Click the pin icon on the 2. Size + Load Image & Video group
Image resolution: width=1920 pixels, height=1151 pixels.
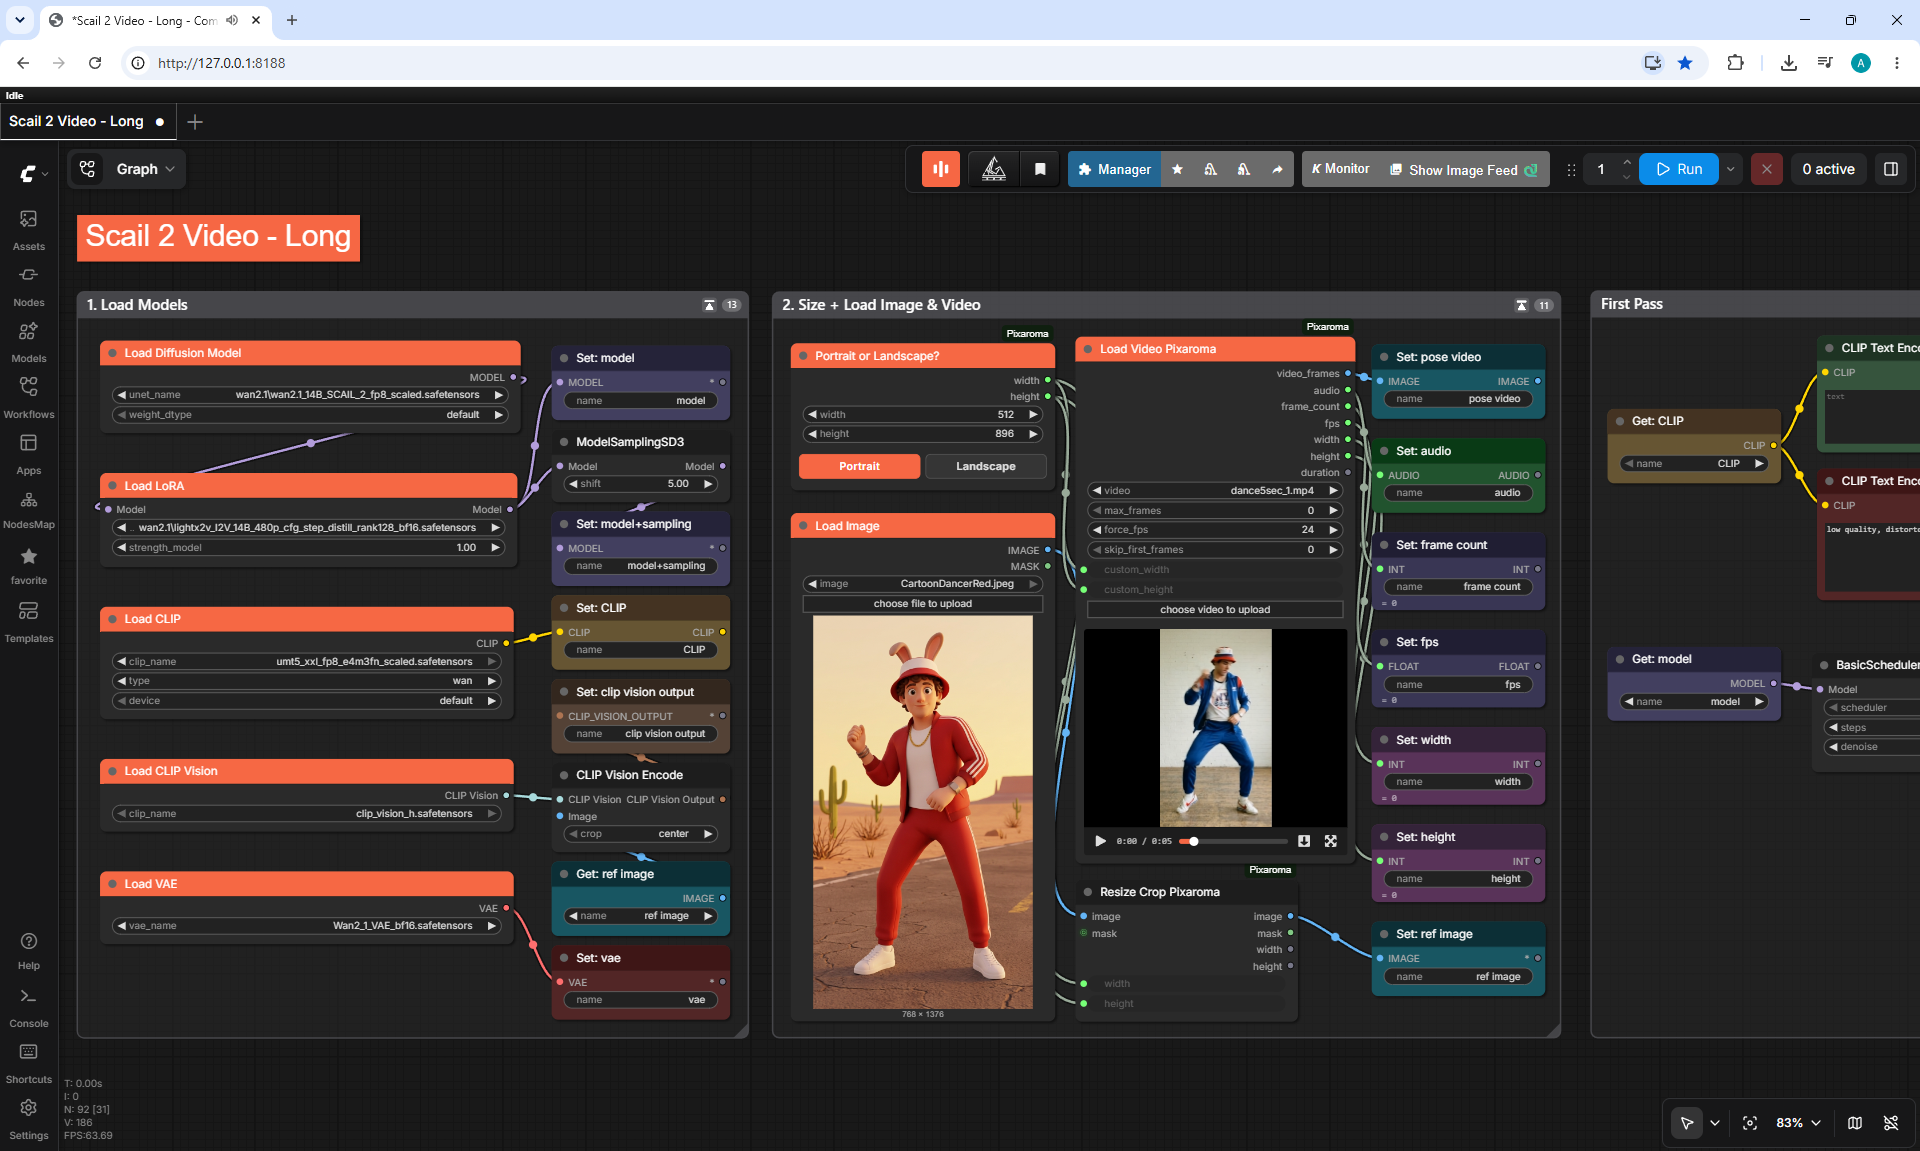[1522, 305]
